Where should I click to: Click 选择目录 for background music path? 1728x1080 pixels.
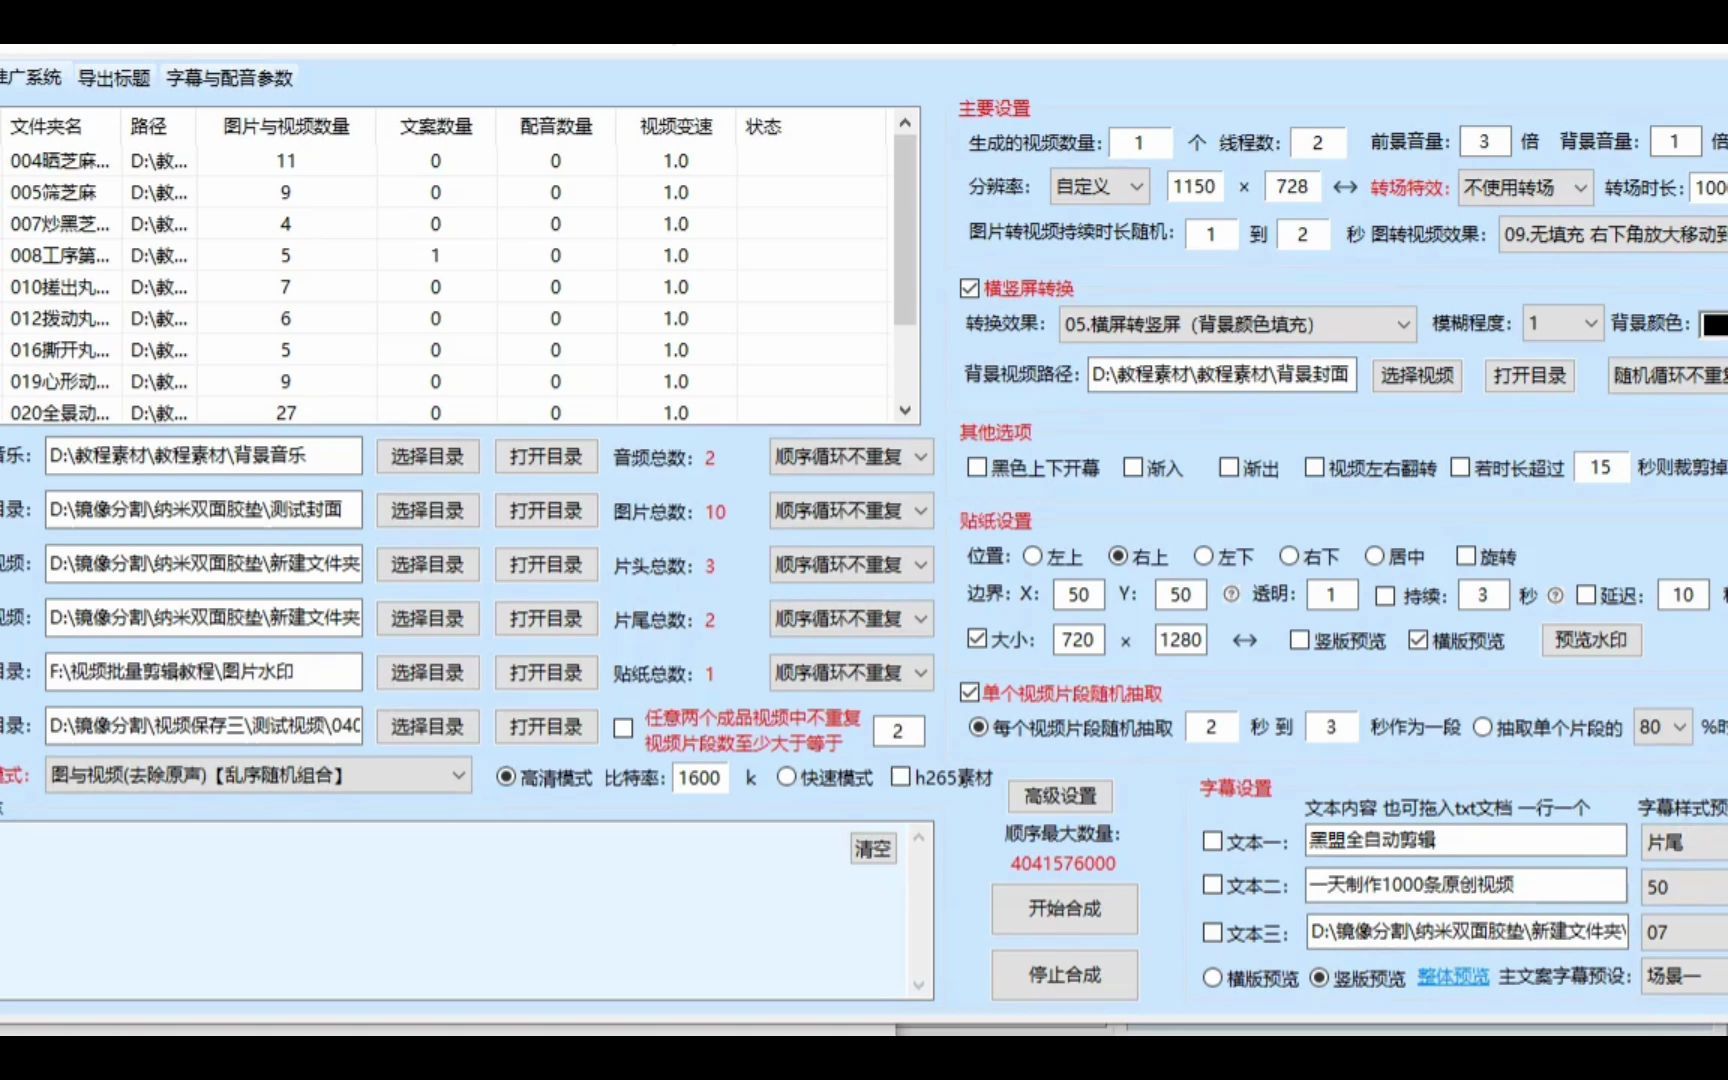[x=428, y=457]
